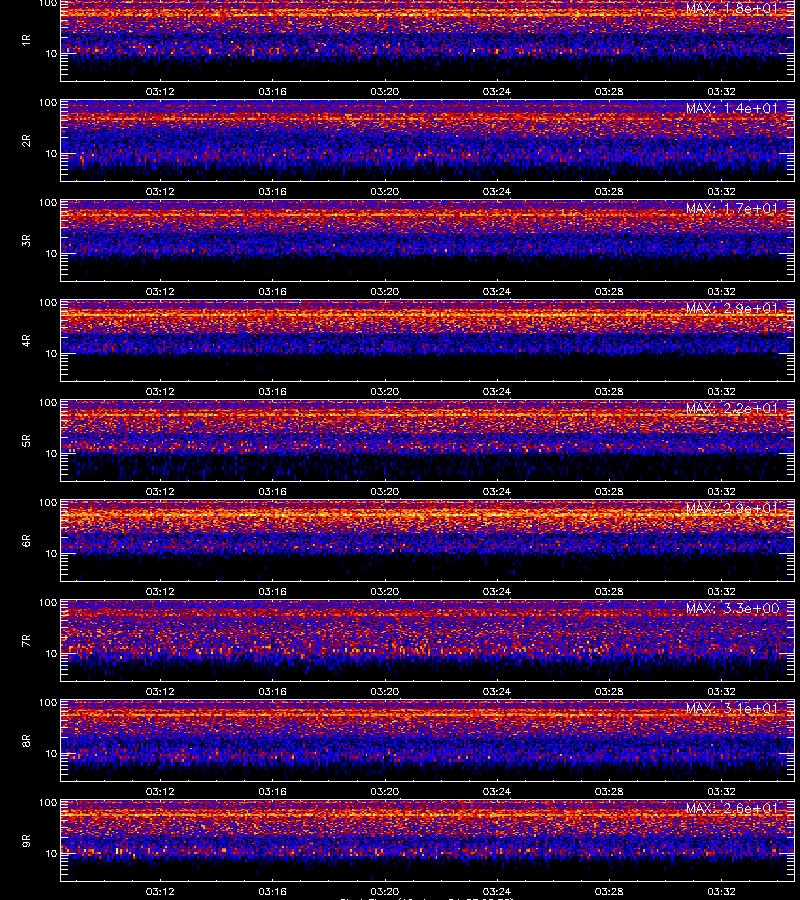
Task: Click the 4R panel axis label
Action: pos(26,340)
